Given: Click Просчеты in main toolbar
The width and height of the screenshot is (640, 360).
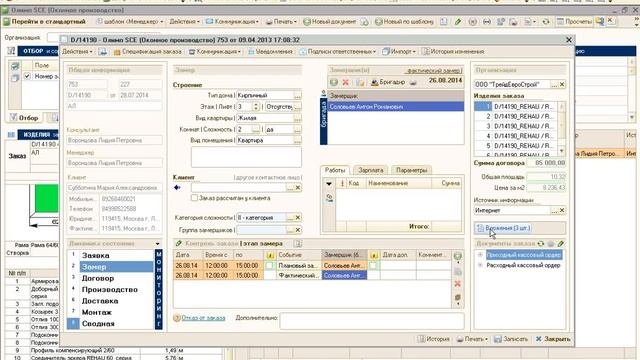Looking at the screenshot, I should pos(574,22).
